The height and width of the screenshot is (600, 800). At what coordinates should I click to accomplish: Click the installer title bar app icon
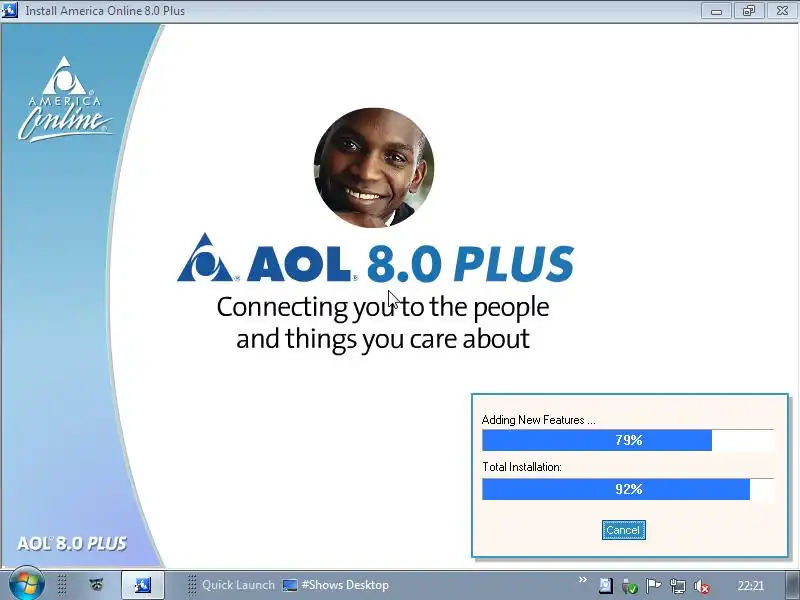9,10
